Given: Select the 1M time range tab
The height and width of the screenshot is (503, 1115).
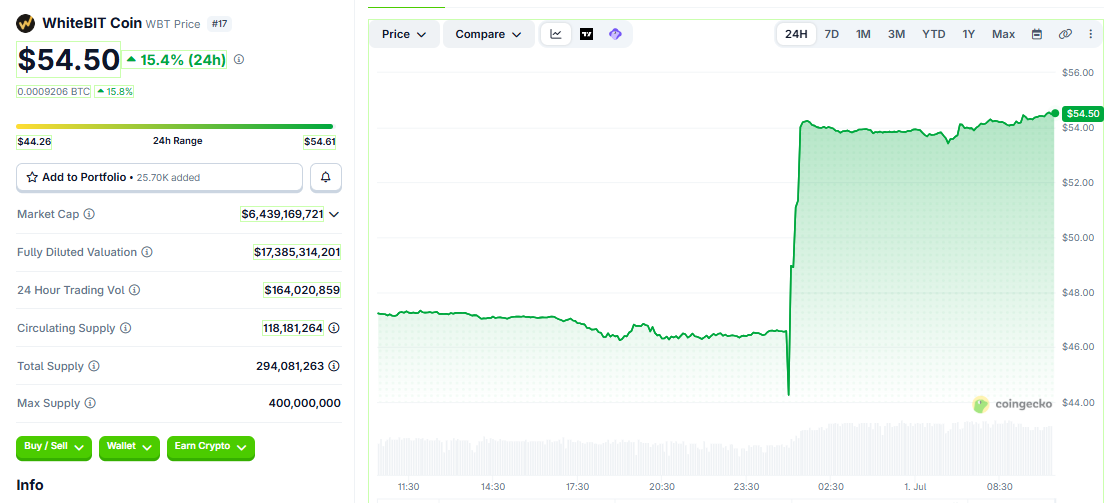Looking at the screenshot, I should (863, 34).
